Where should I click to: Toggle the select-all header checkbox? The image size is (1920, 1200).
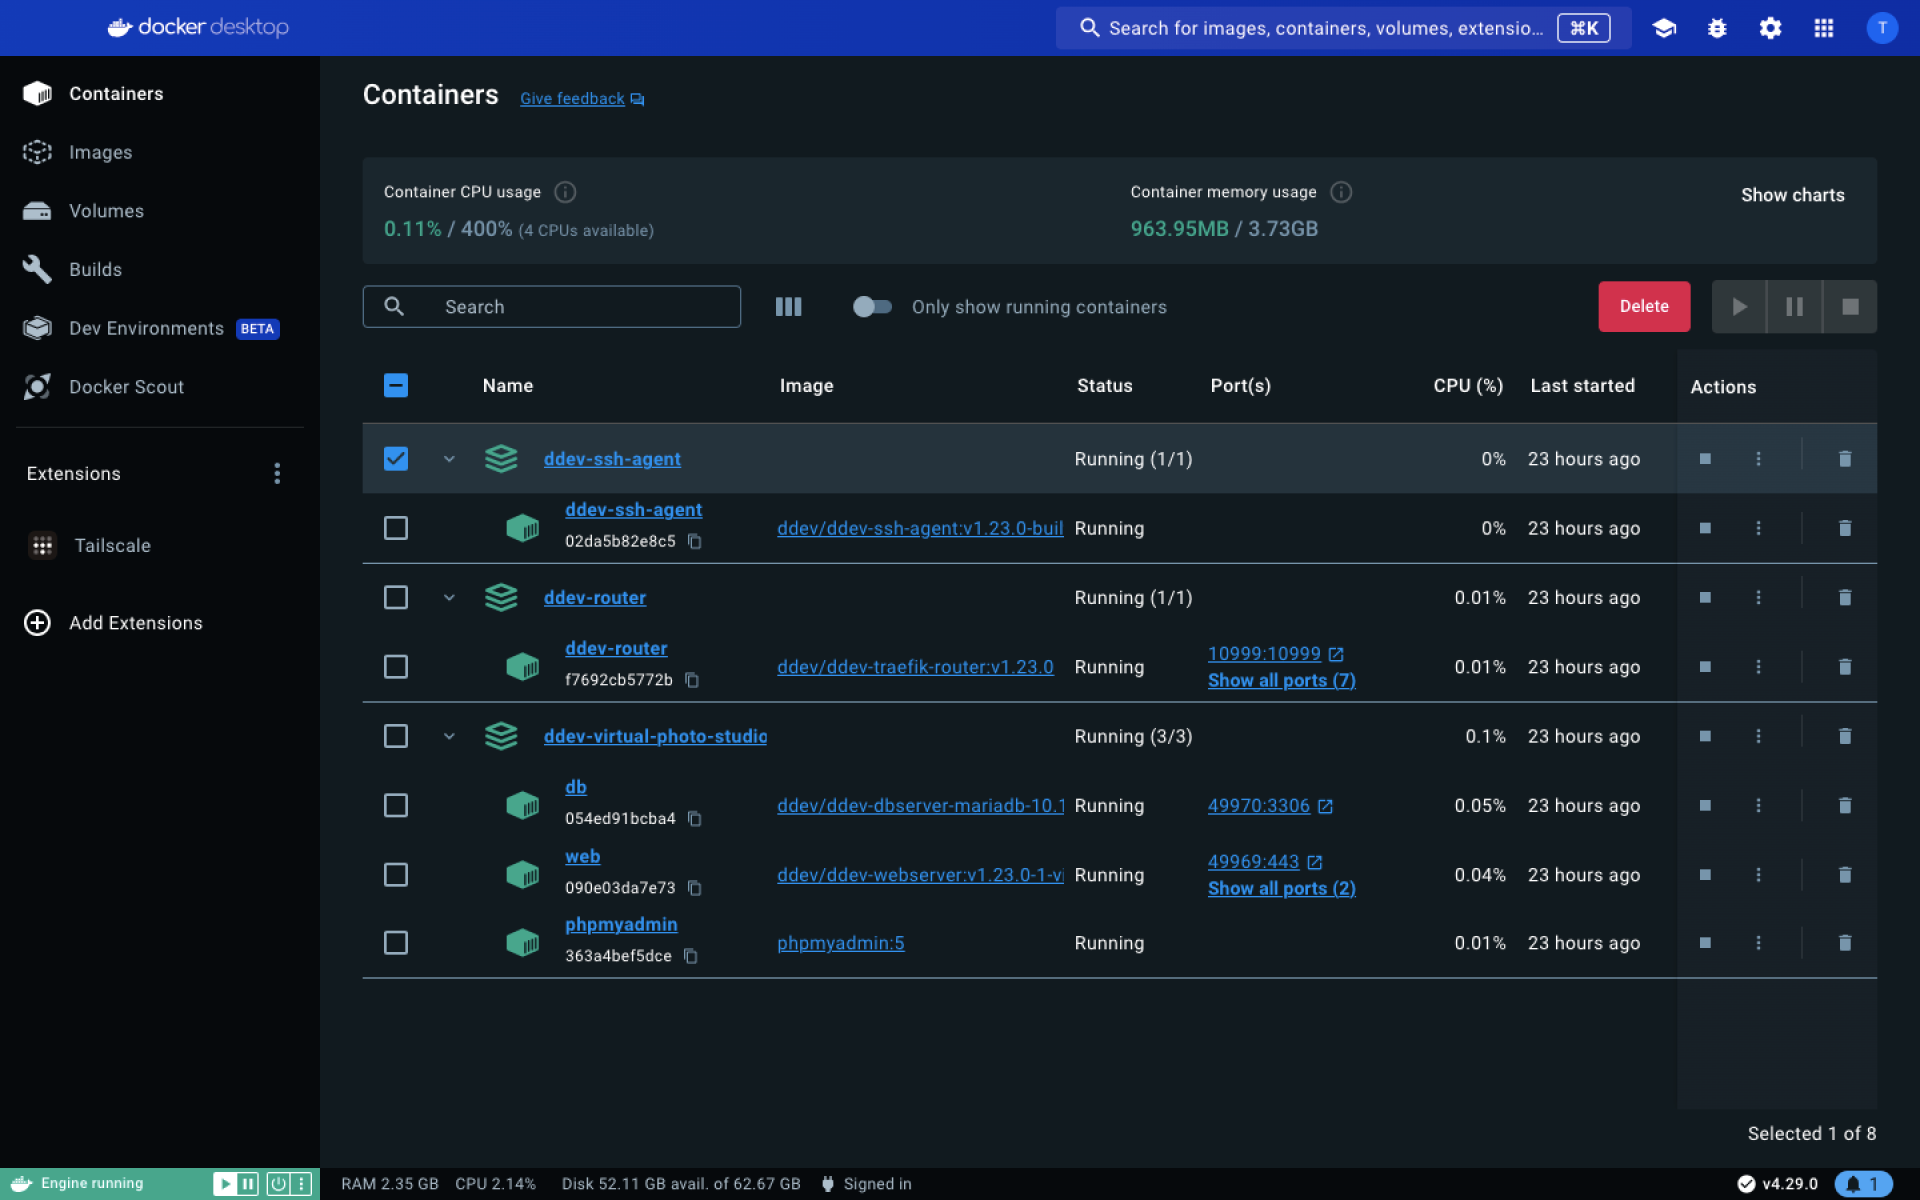click(x=396, y=386)
